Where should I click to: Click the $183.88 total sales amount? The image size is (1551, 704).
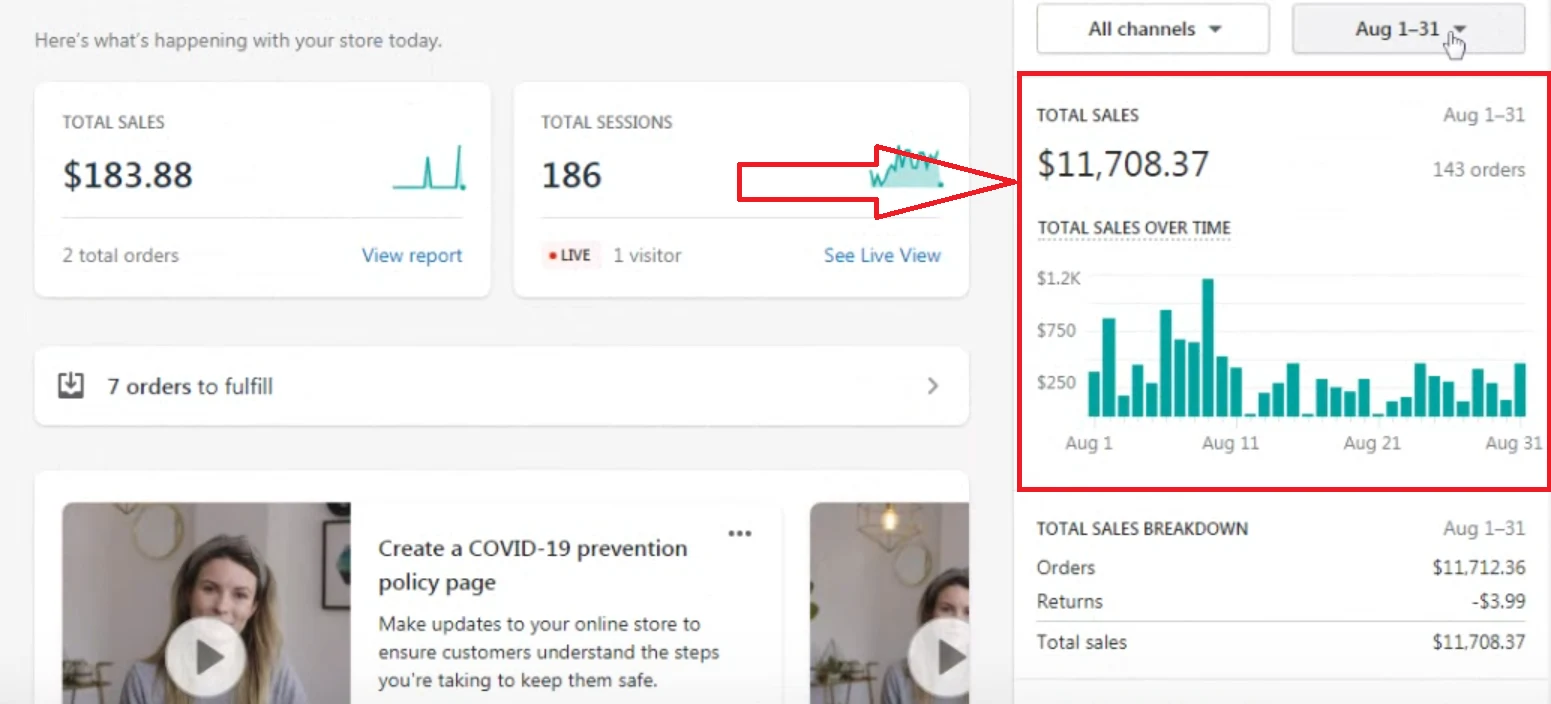coord(128,175)
